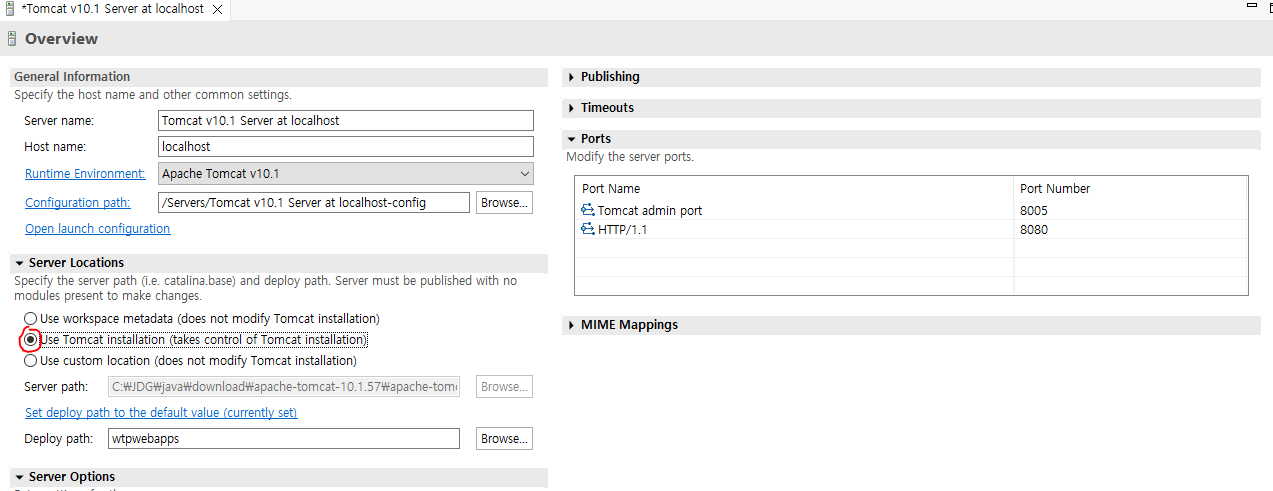The height and width of the screenshot is (491, 1273).
Task: Click the server icon in Tomcat editor tab
Action: tap(10, 9)
